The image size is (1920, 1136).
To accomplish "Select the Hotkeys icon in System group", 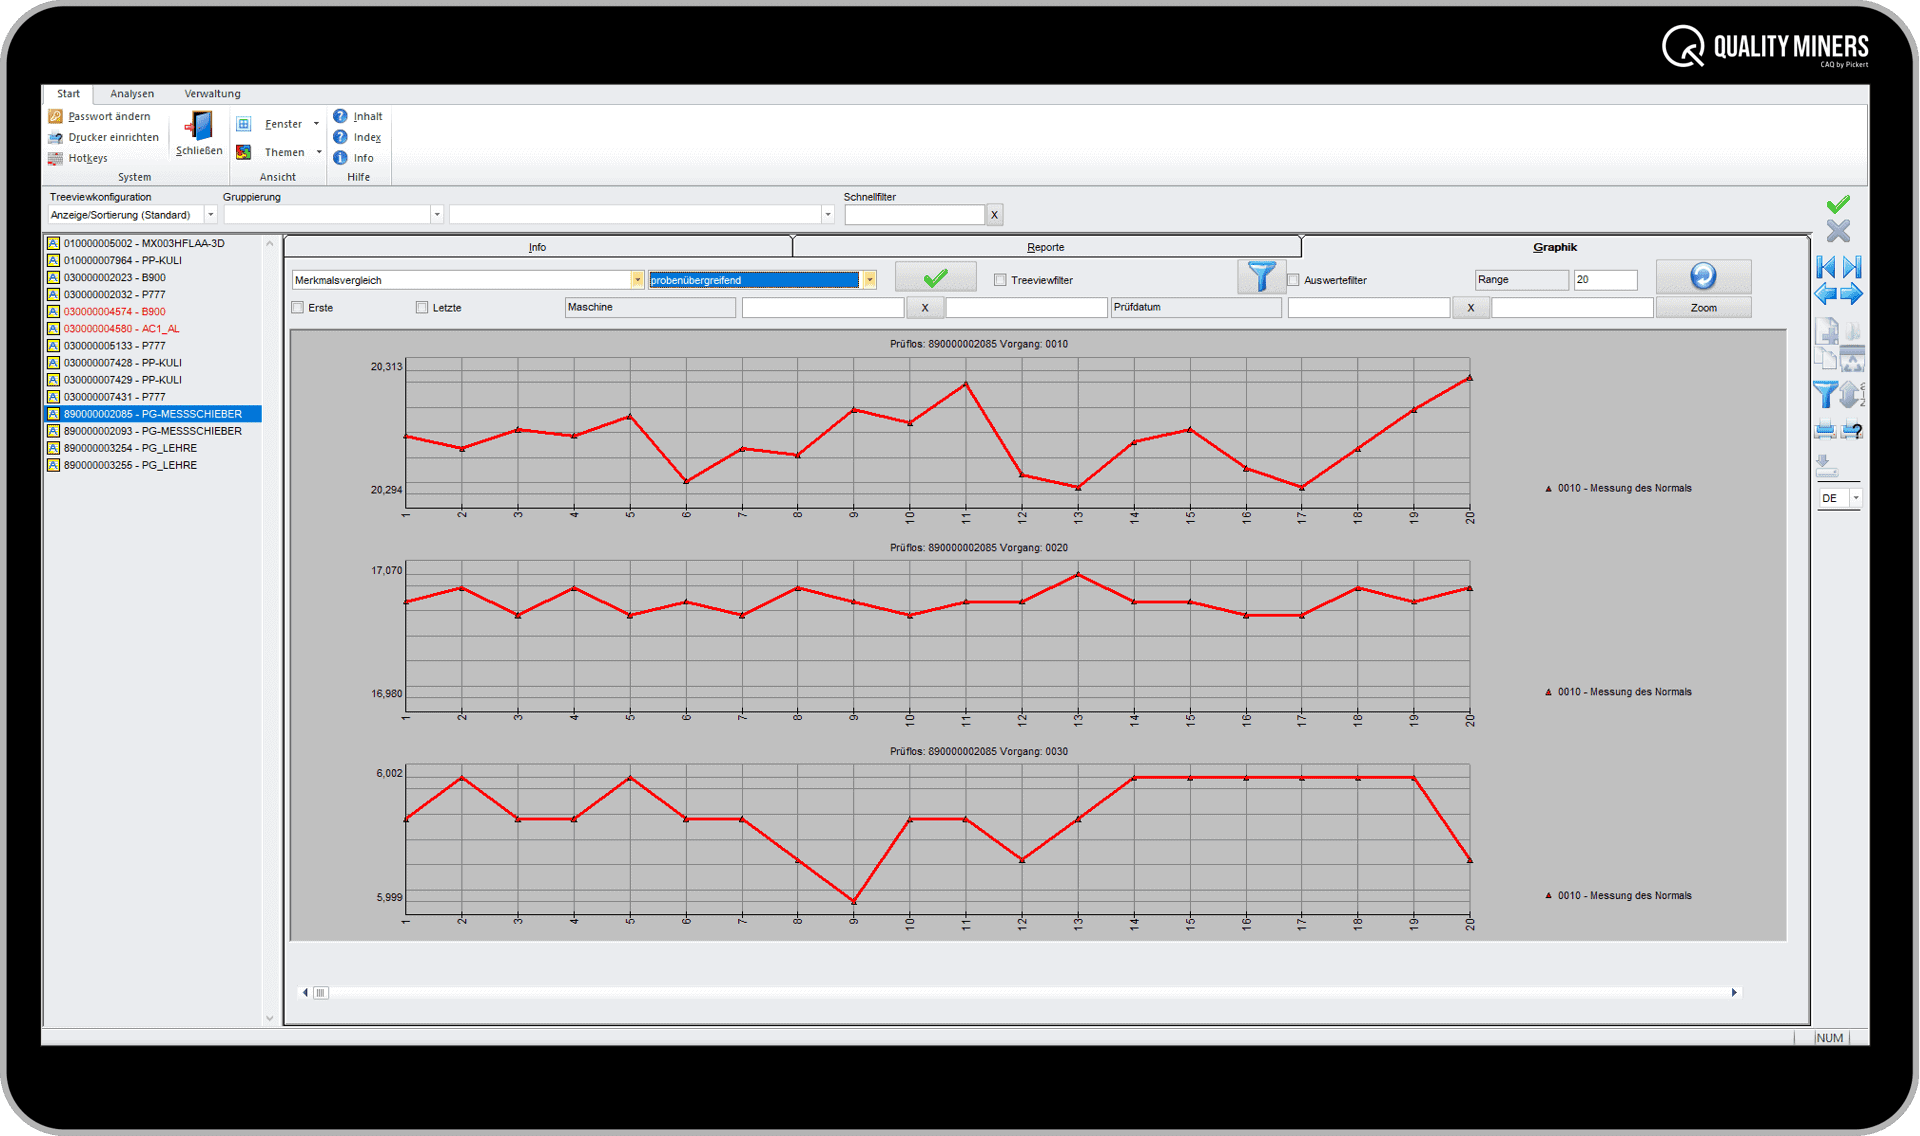I will [56, 158].
